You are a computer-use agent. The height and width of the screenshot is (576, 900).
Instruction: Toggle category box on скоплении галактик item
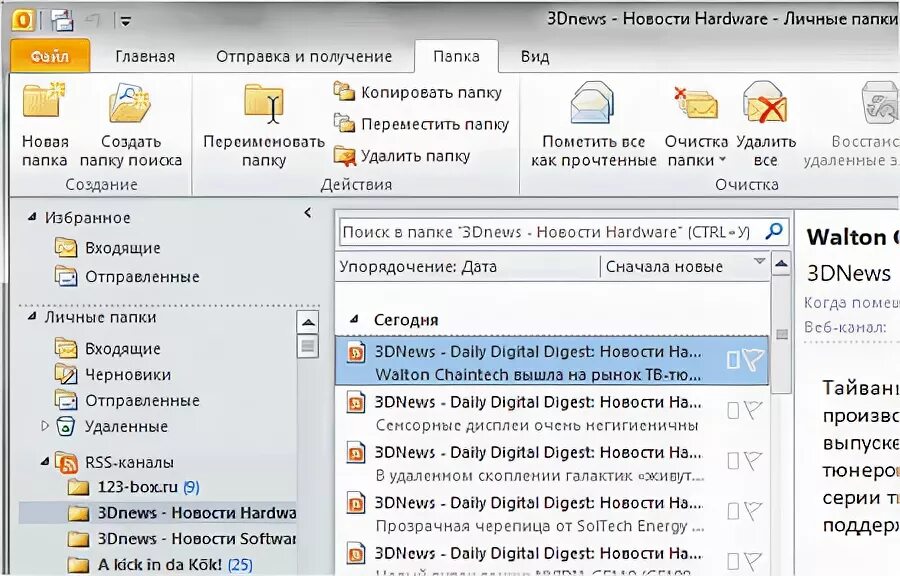732,461
